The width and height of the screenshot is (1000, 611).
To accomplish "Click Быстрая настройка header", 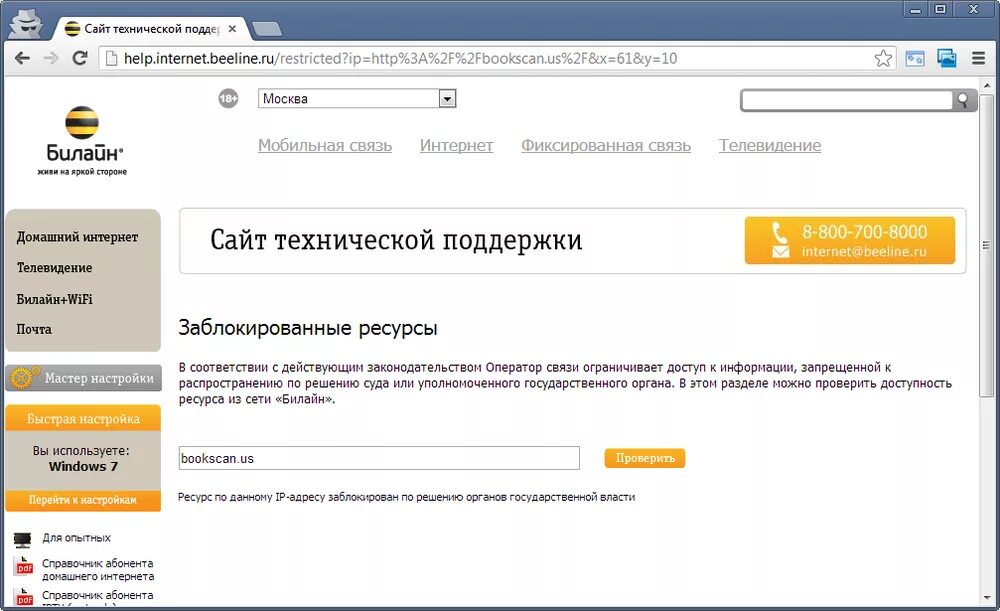I will coord(83,418).
